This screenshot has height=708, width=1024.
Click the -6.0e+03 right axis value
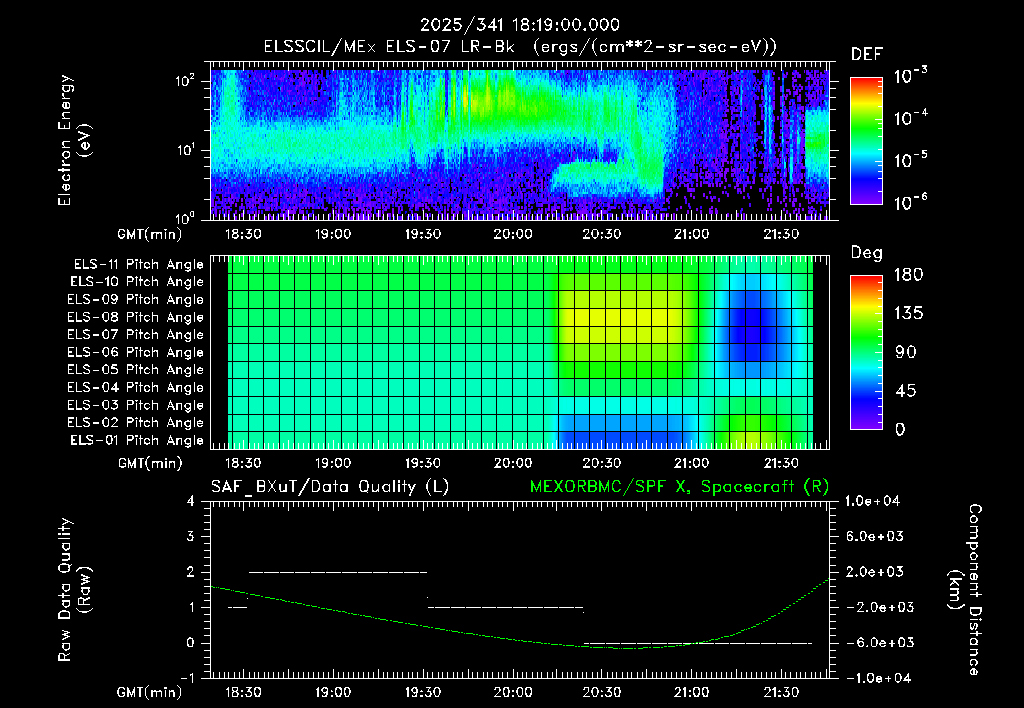pos(874,643)
